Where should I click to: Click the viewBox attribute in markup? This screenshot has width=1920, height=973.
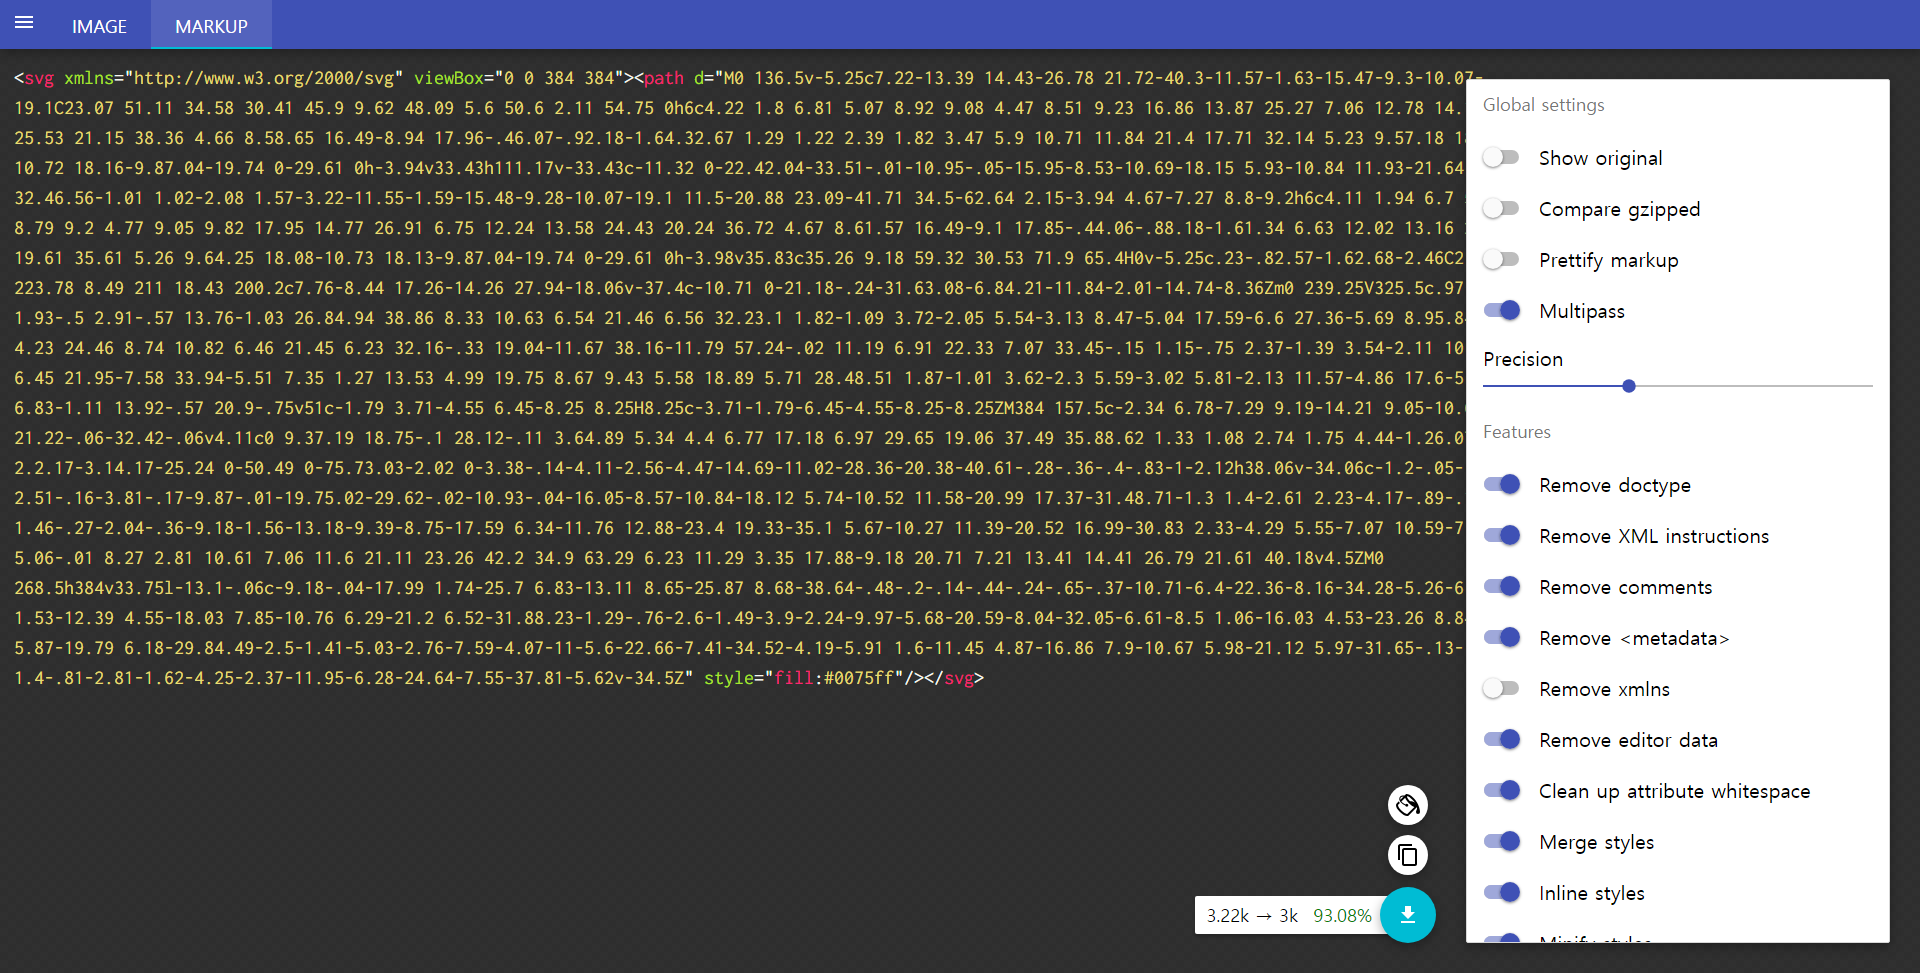(x=449, y=78)
